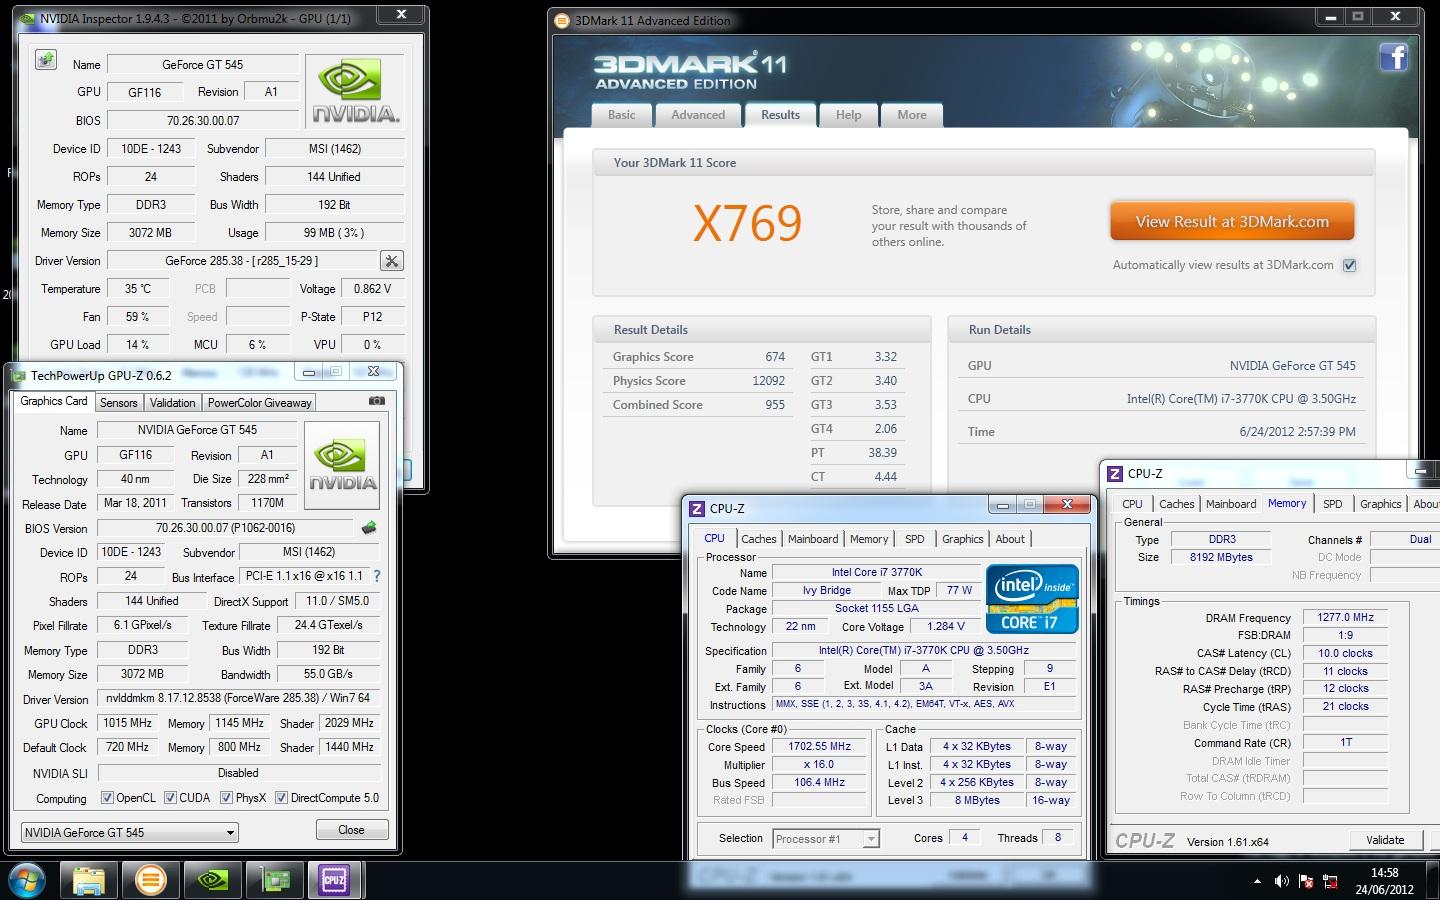The height and width of the screenshot is (900, 1440).
Task: Open the Basic tab in 3DMark 11
Action: click(x=622, y=115)
